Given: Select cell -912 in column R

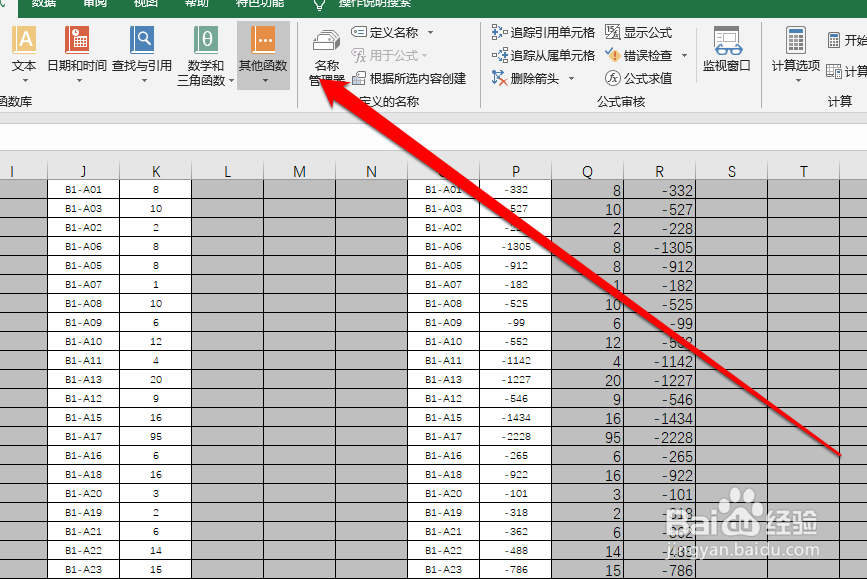Looking at the screenshot, I should [660, 265].
